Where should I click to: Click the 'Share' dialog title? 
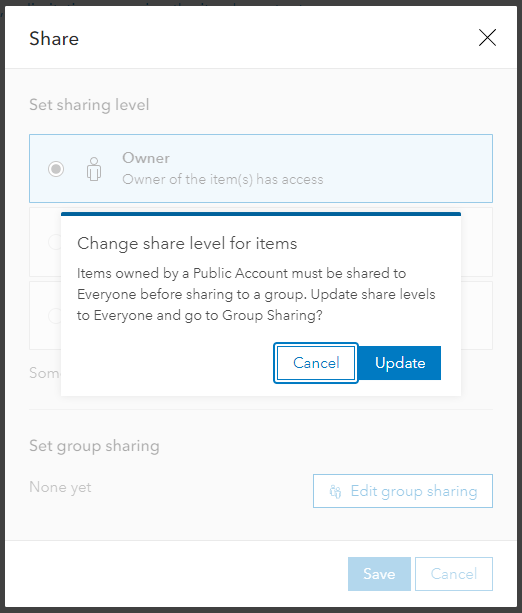point(54,39)
